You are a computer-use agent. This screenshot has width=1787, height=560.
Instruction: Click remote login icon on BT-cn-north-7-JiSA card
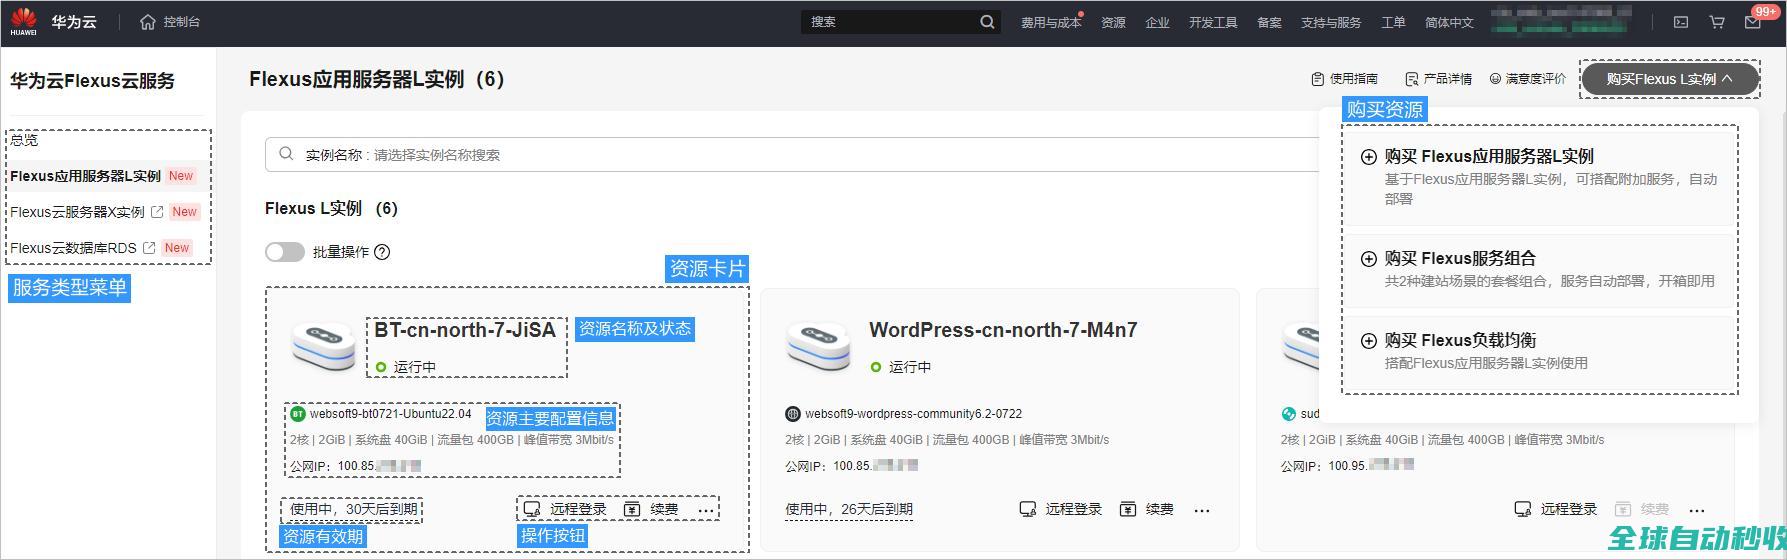532,509
